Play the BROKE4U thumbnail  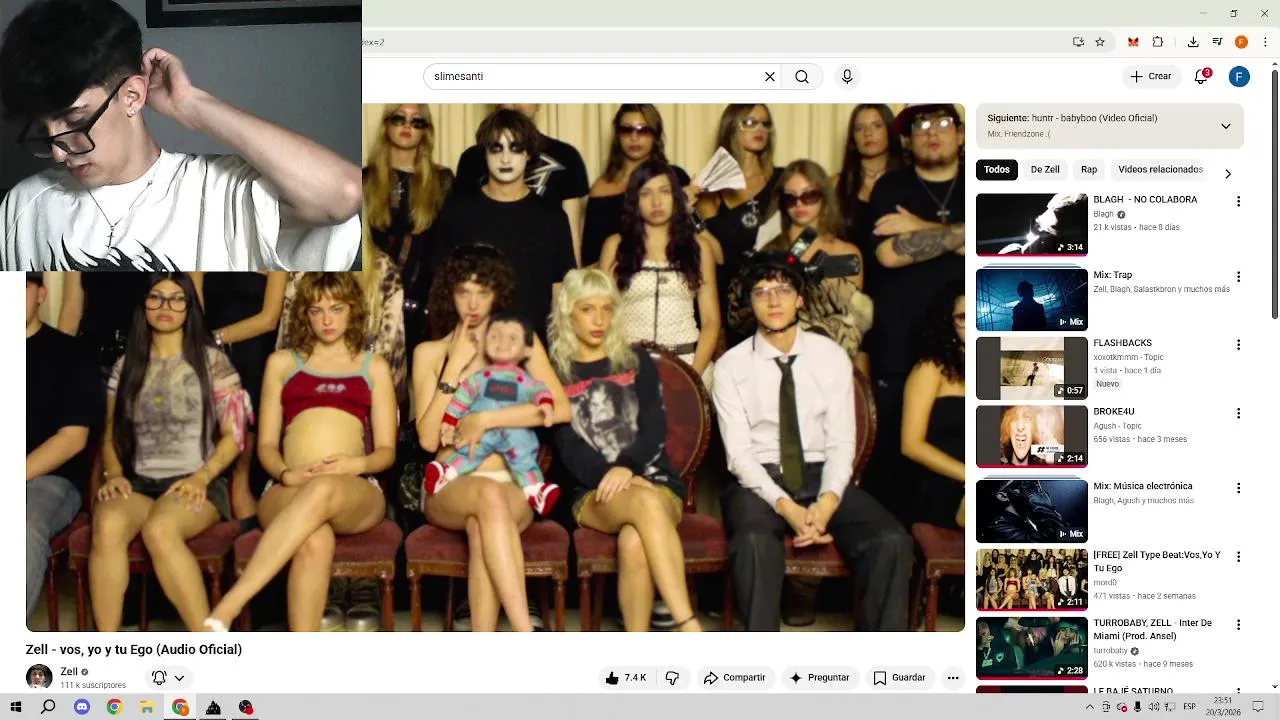(1031, 435)
